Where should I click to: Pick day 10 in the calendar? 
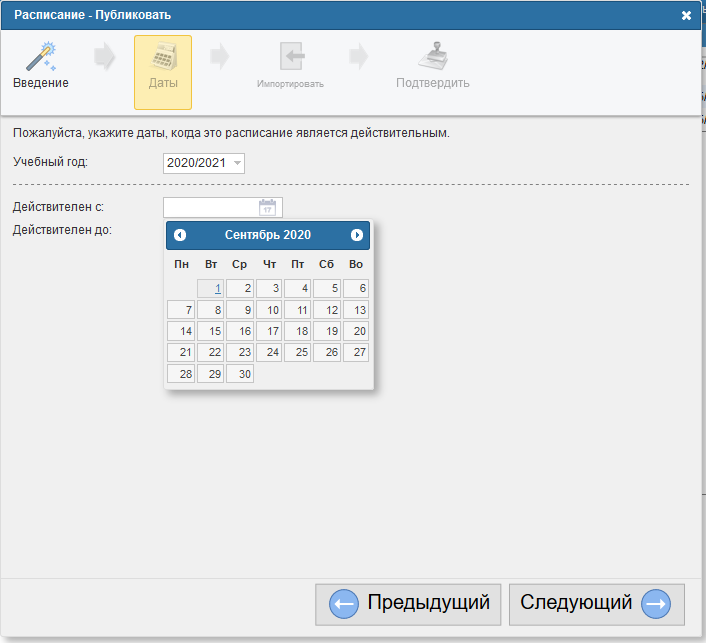click(269, 310)
